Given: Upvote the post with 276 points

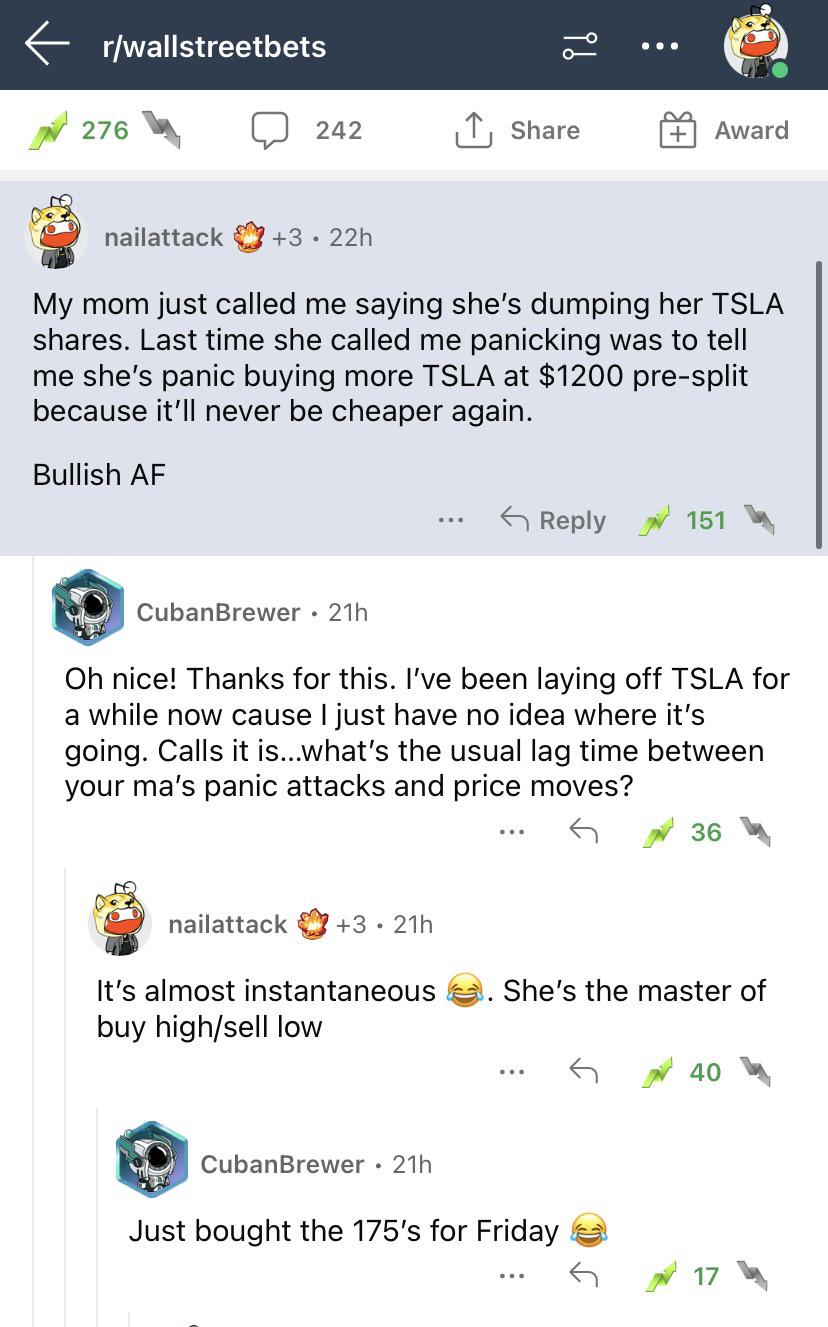Looking at the screenshot, I should [46, 131].
